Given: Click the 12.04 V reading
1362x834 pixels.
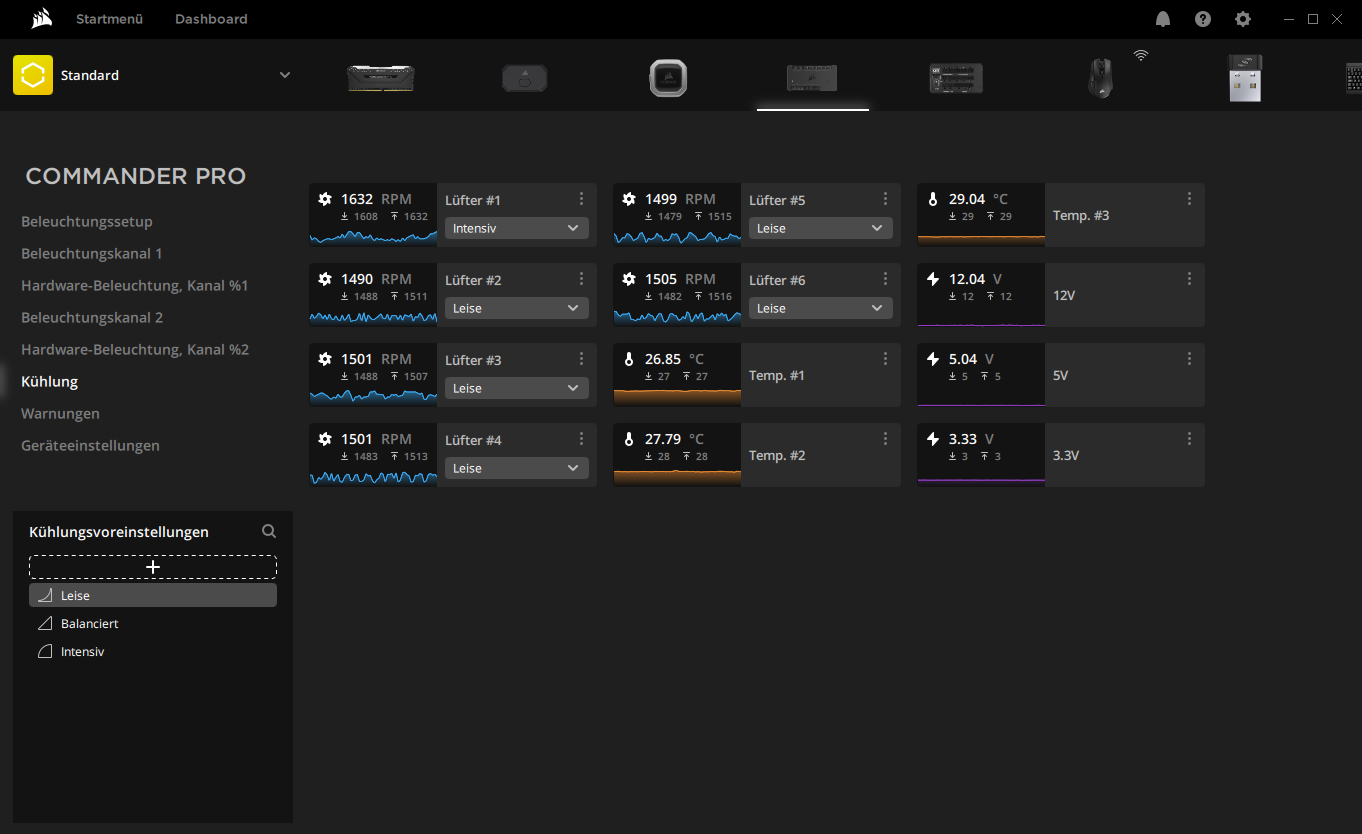Looking at the screenshot, I should (x=975, y=279).
